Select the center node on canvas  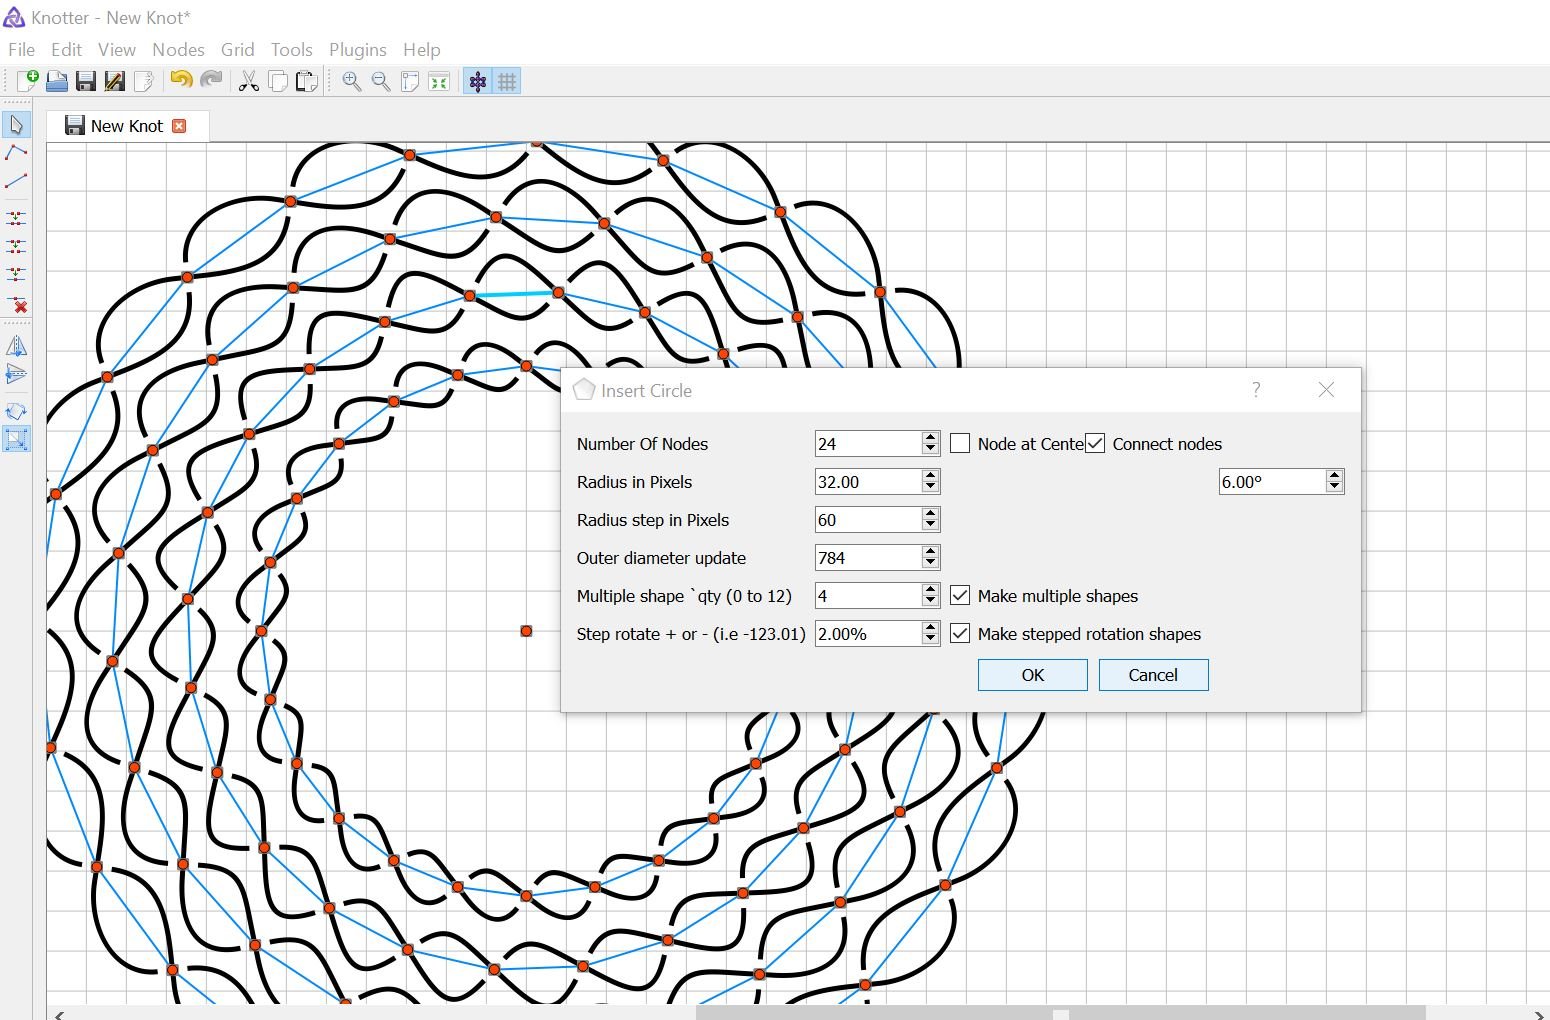526,631
